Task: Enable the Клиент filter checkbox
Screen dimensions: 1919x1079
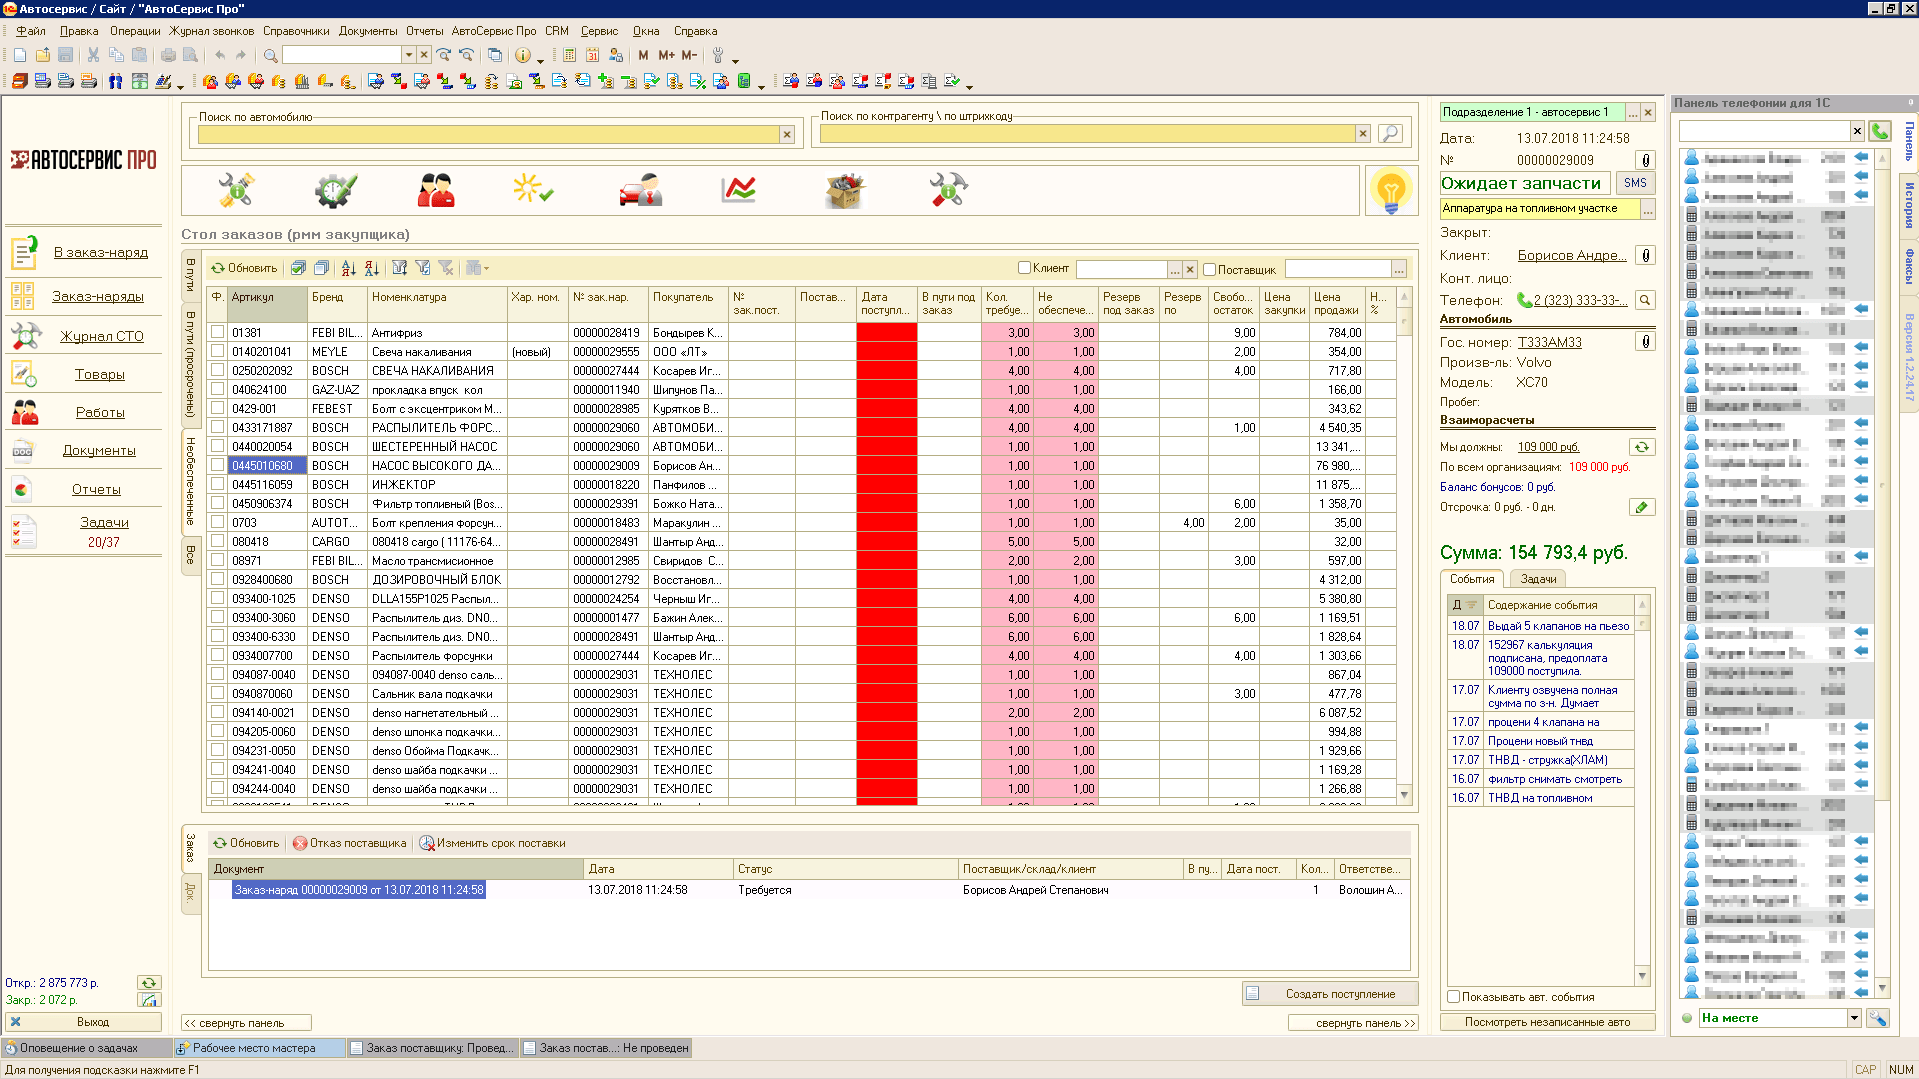Action: pos(1024,268)
